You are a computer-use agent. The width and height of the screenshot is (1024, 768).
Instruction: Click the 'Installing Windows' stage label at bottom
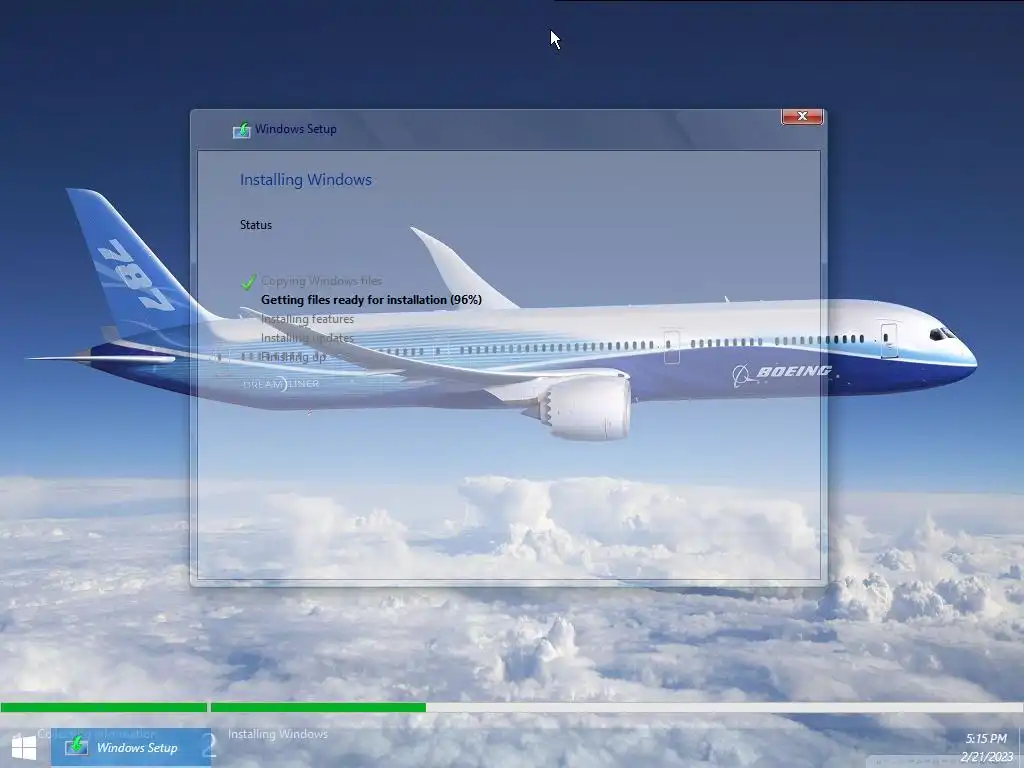coord(278,734)
